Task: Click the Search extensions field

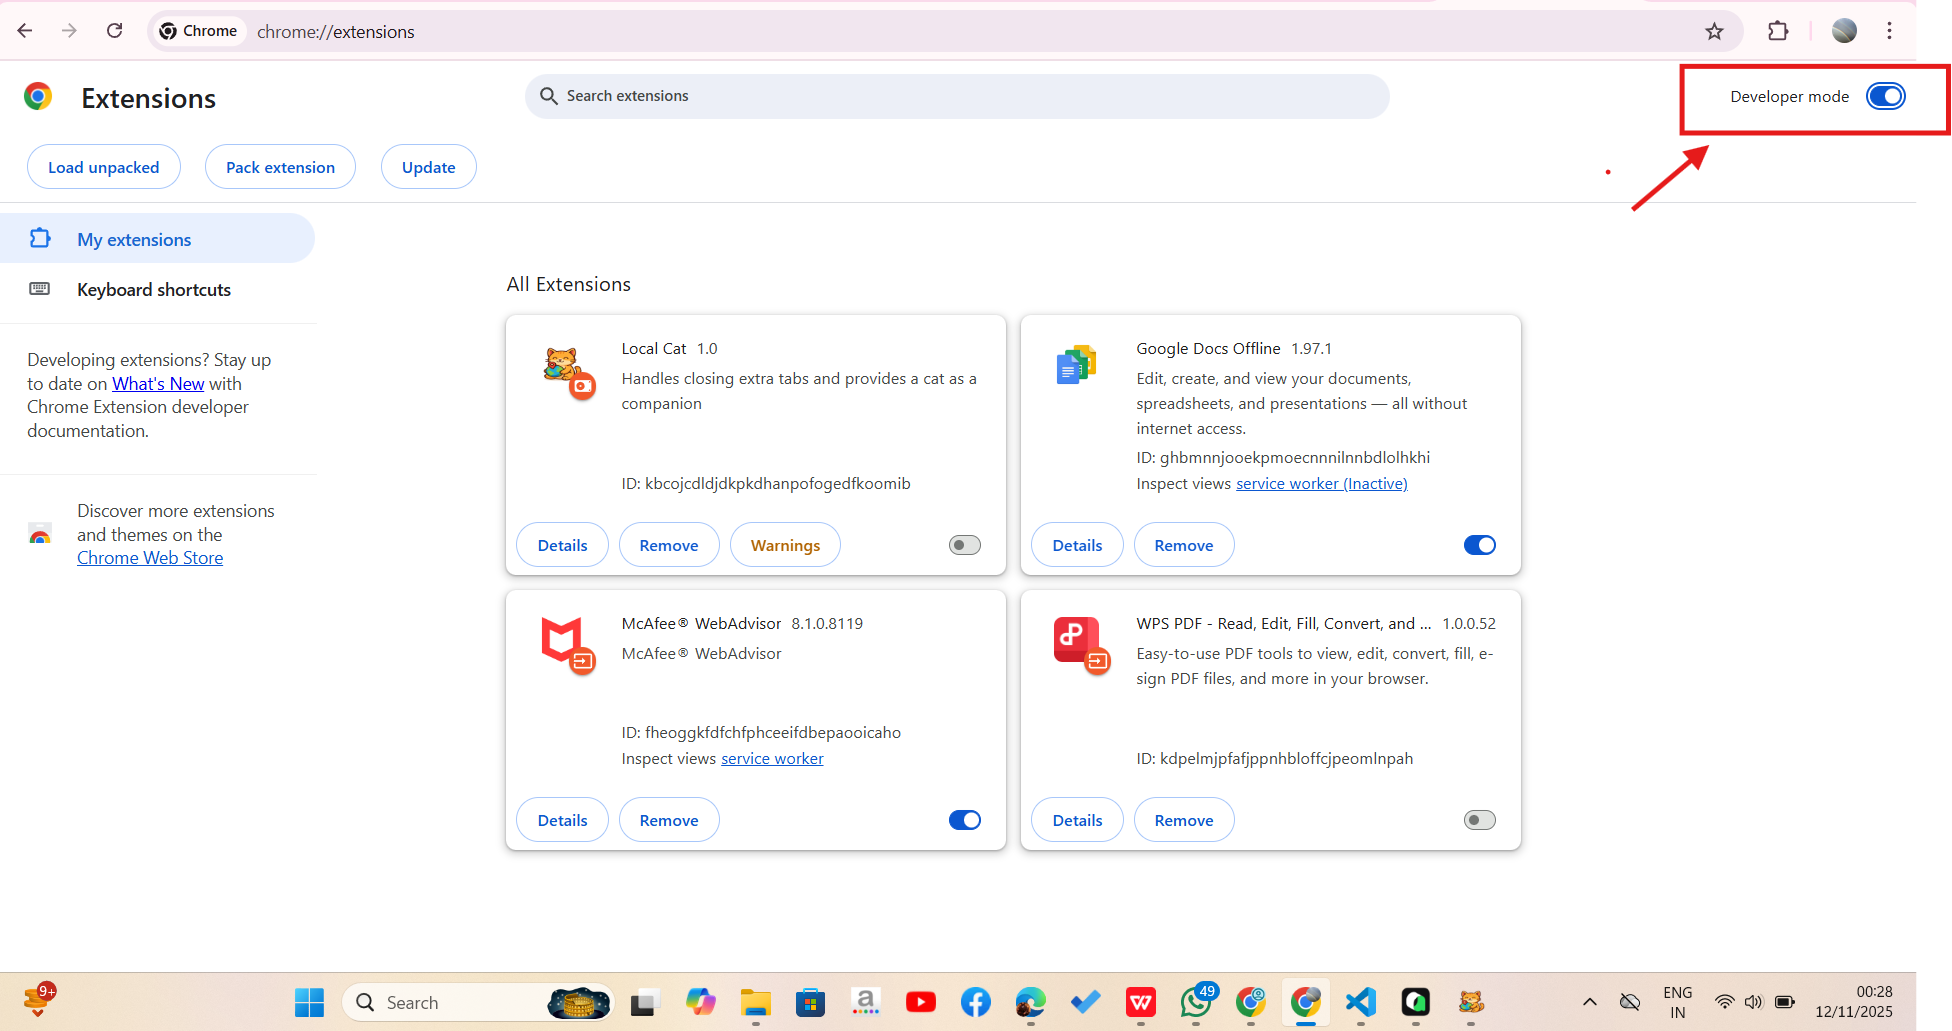Action: [x=956, y=96]
